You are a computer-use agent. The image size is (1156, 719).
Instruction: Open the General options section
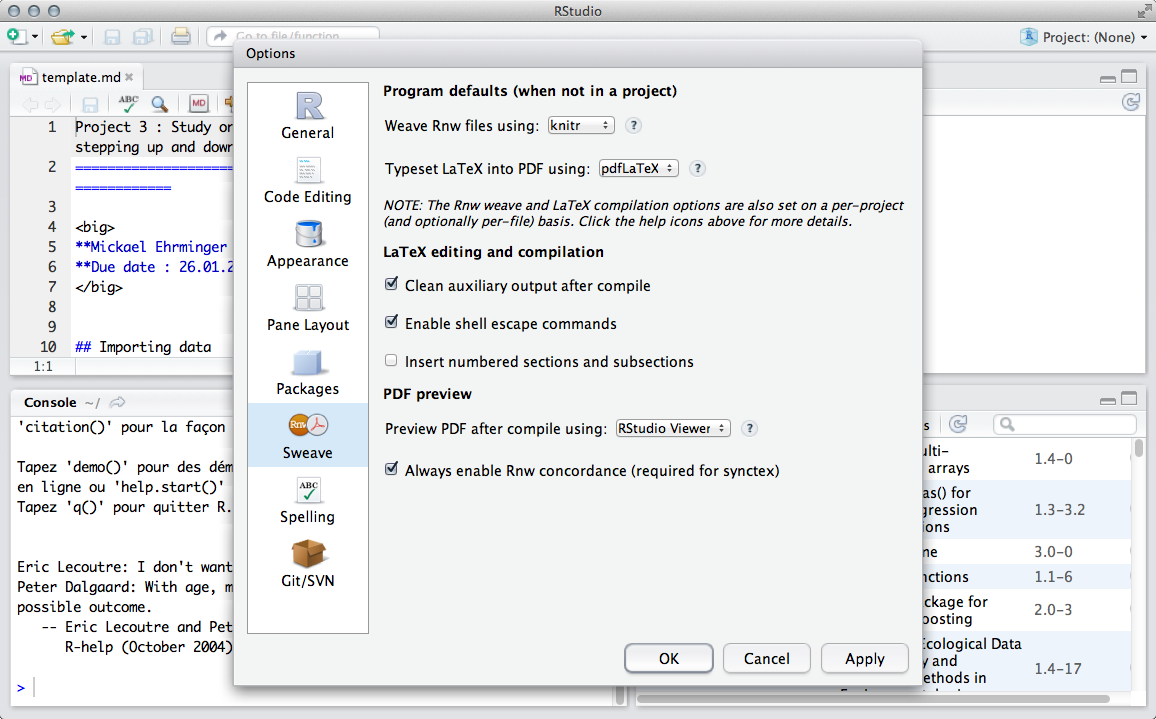pyautogui.click(x=307, y=116)
